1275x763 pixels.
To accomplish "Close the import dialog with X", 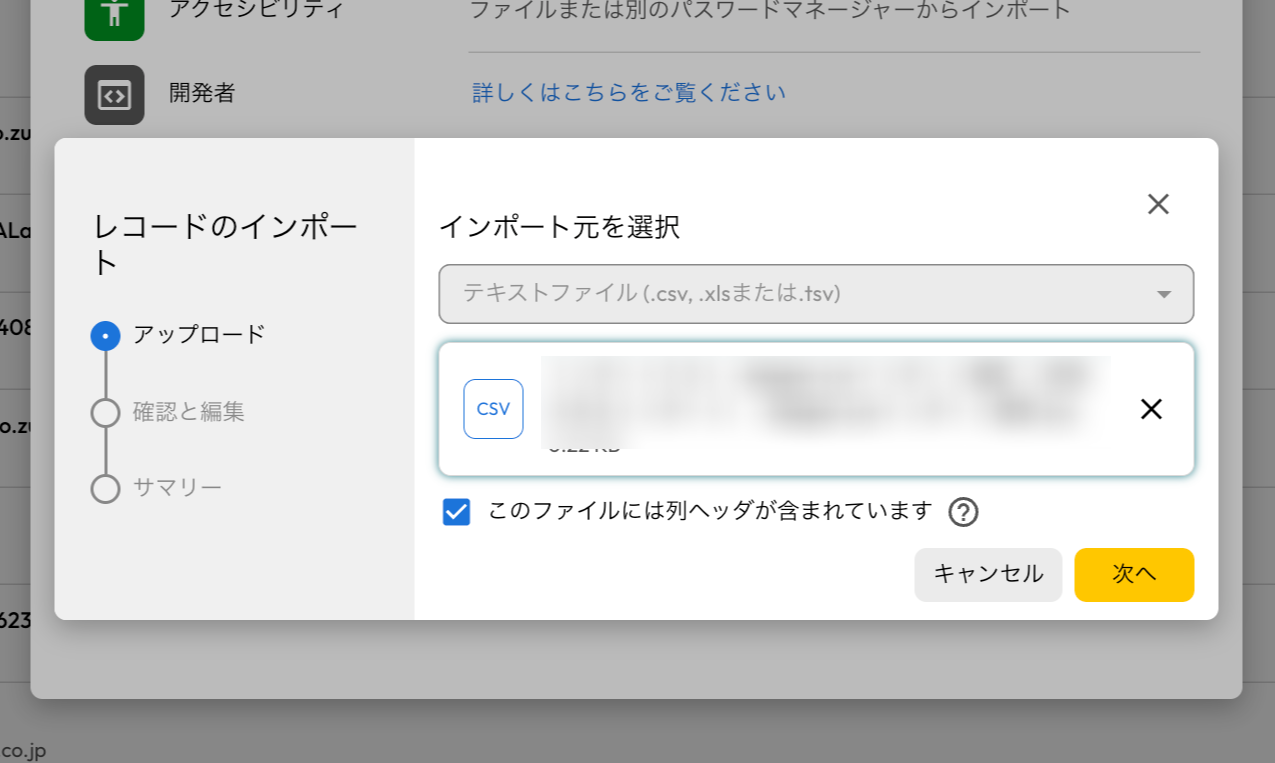I will (x=1158, y=204).
